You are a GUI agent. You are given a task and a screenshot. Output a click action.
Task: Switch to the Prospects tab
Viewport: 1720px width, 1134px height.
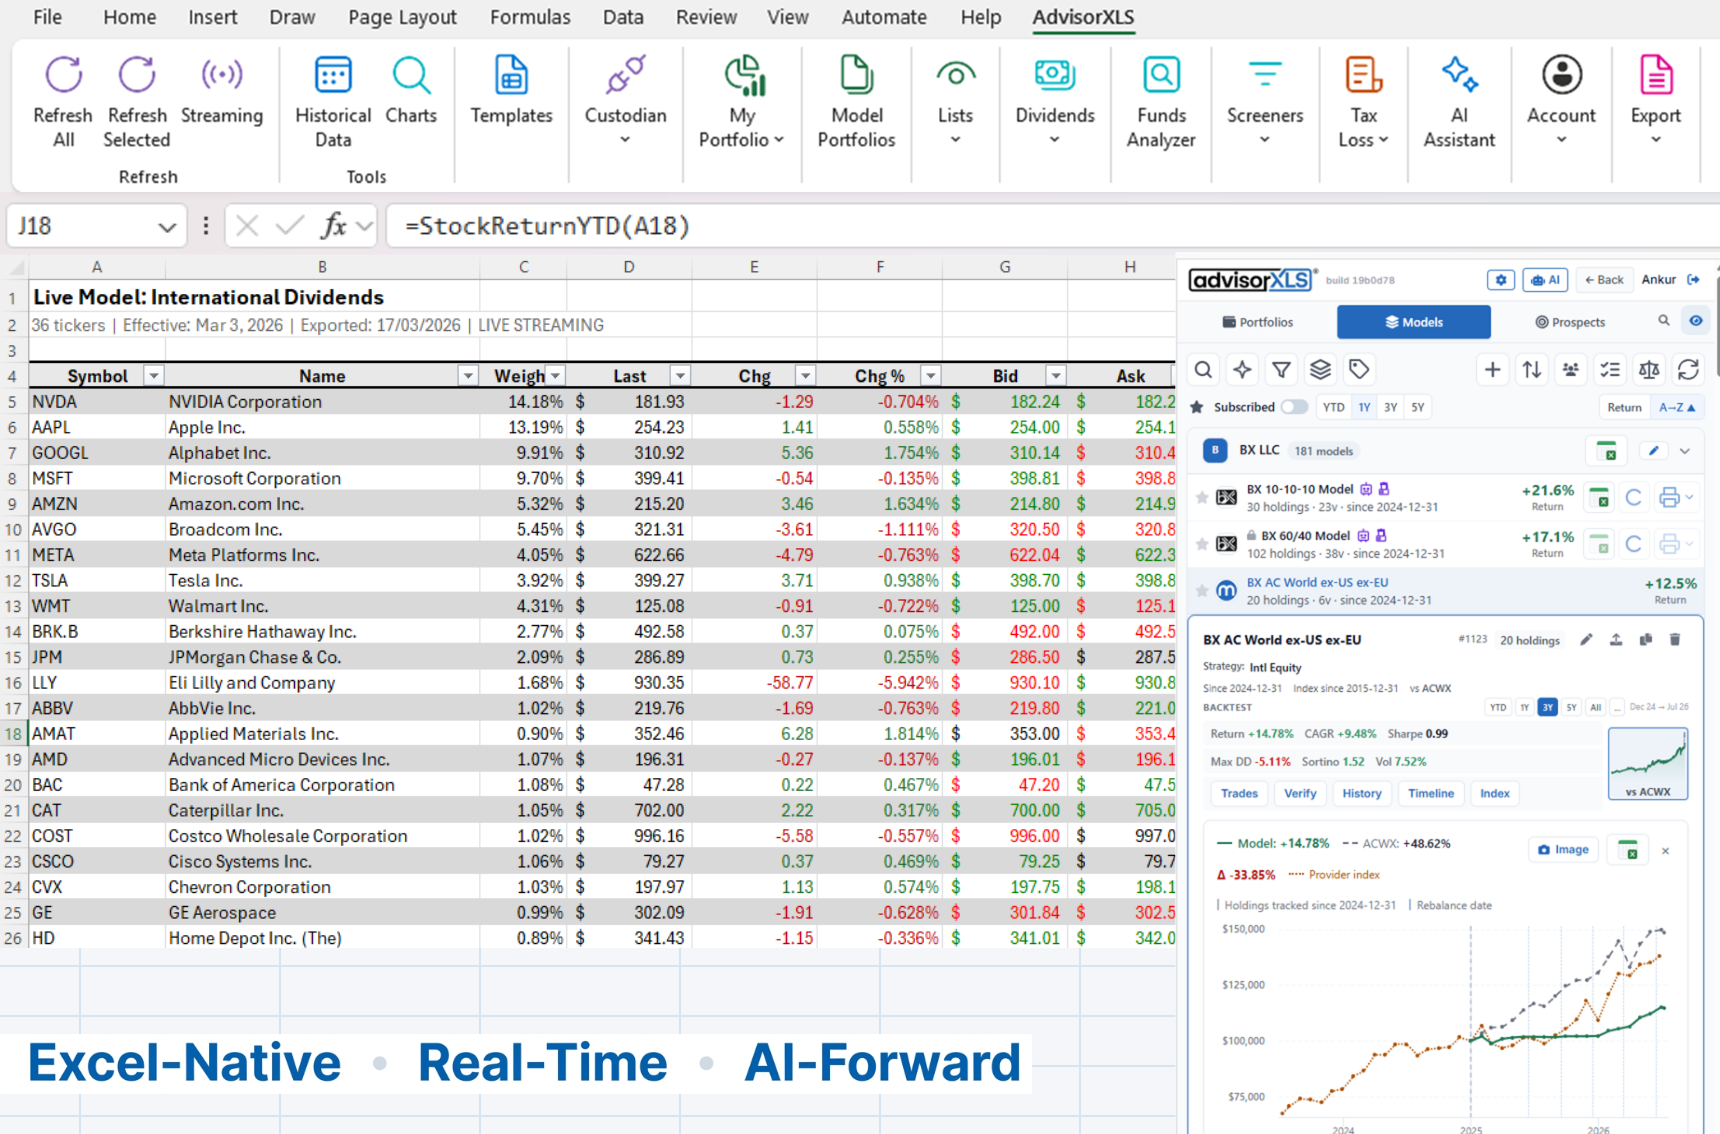[x=1570, y=322]
